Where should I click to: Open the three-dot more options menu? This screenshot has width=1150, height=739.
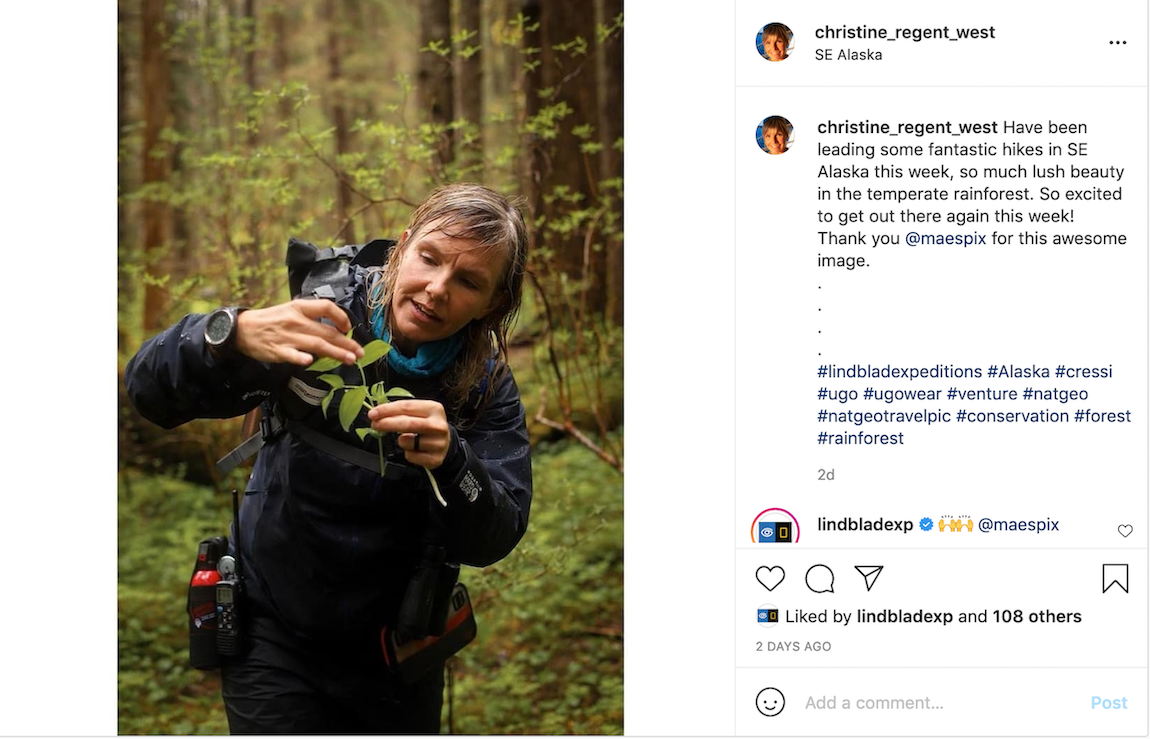(1118, 43)
